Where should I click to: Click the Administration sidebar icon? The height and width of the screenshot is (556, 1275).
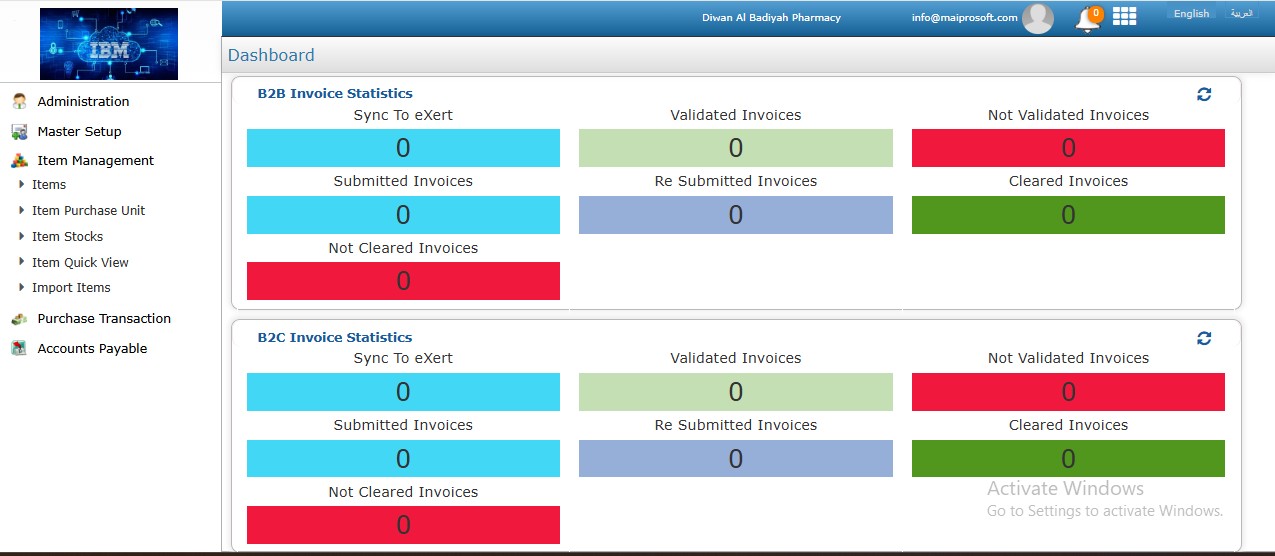(x=19, y=101)
